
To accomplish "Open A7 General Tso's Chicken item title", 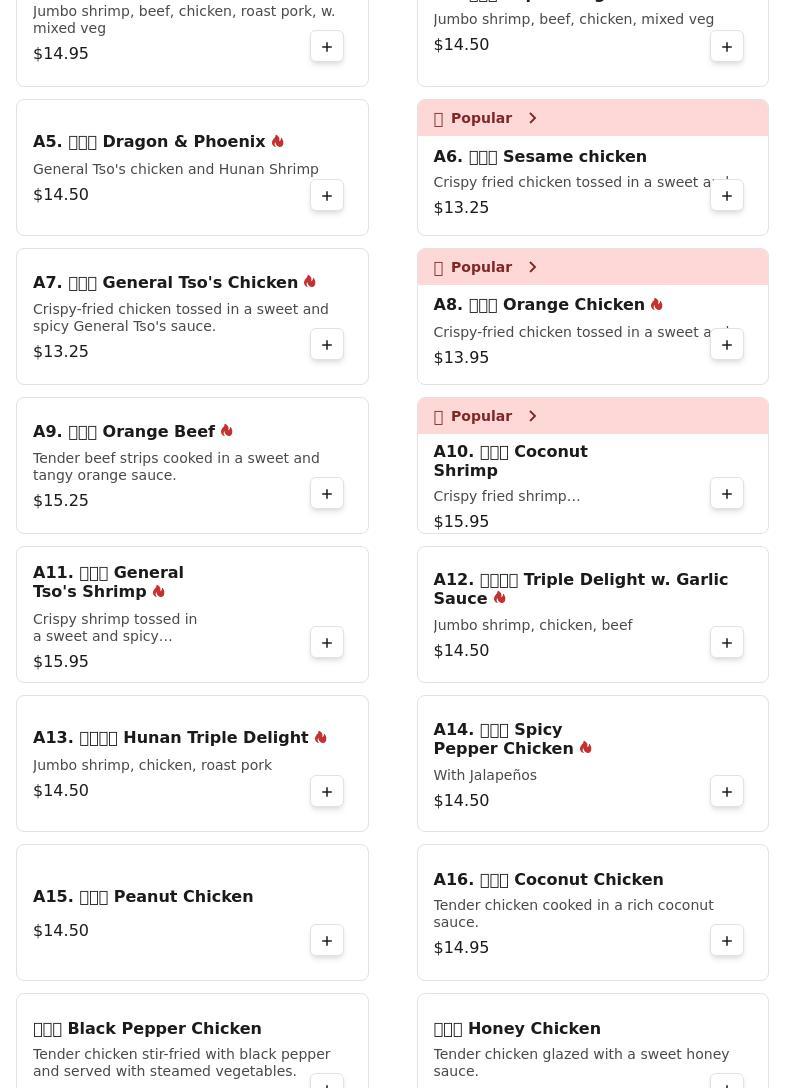I will click(x=165, y=283).
